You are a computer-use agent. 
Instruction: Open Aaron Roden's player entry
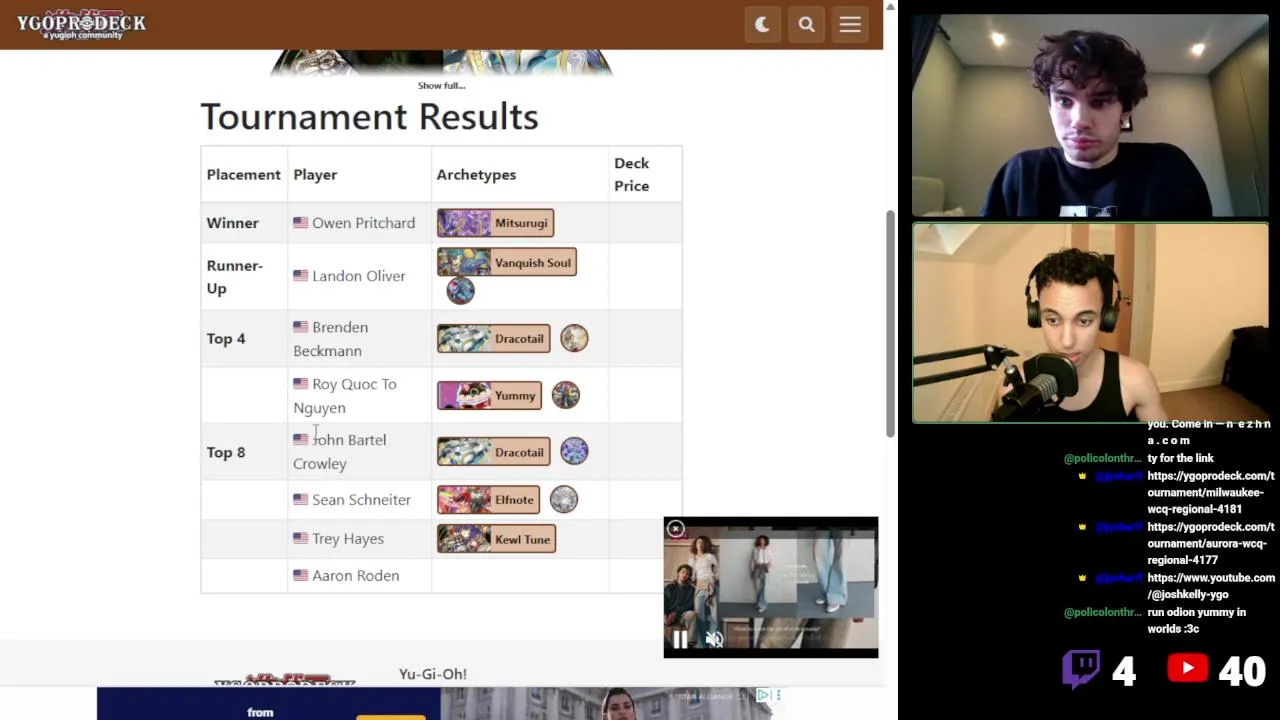tap(355, 576)
